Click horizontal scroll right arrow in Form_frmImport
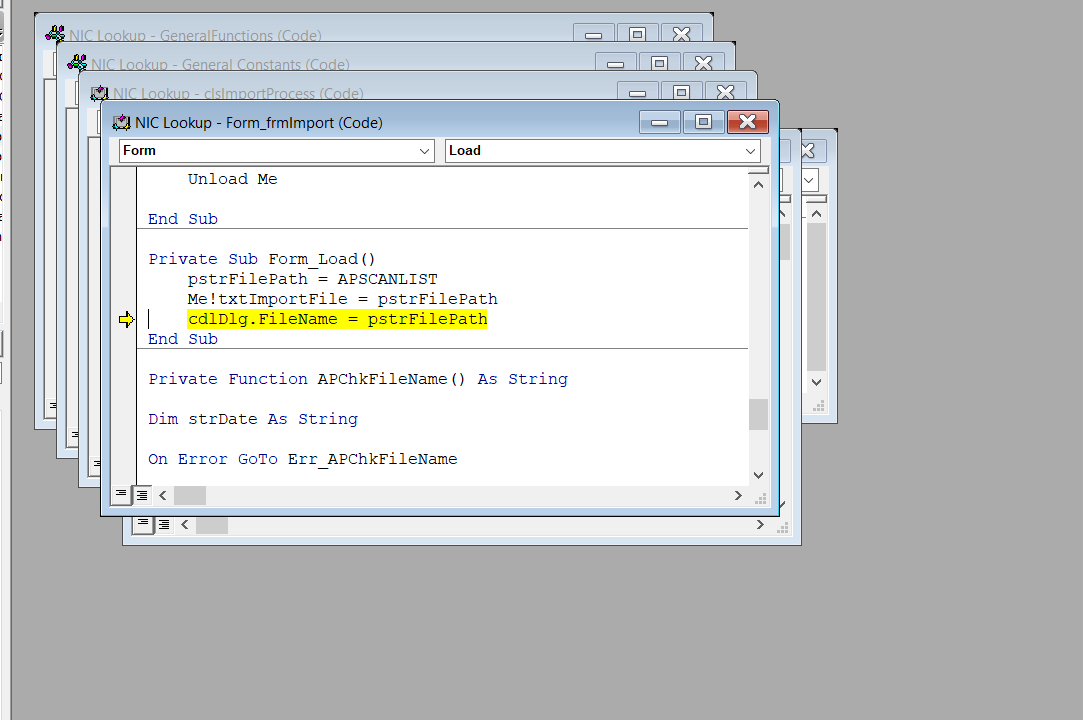1083x720 pixels. [x=738, y=495]
